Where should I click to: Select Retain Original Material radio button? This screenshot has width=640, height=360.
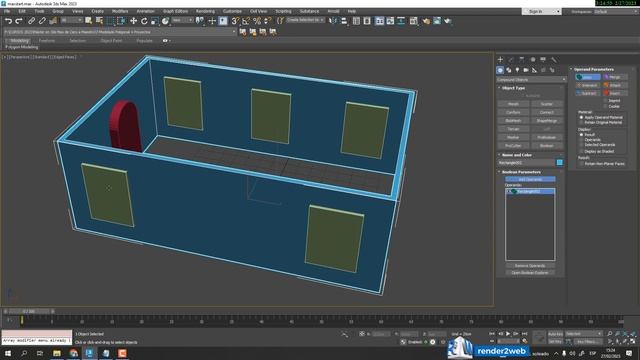[582, 122]
